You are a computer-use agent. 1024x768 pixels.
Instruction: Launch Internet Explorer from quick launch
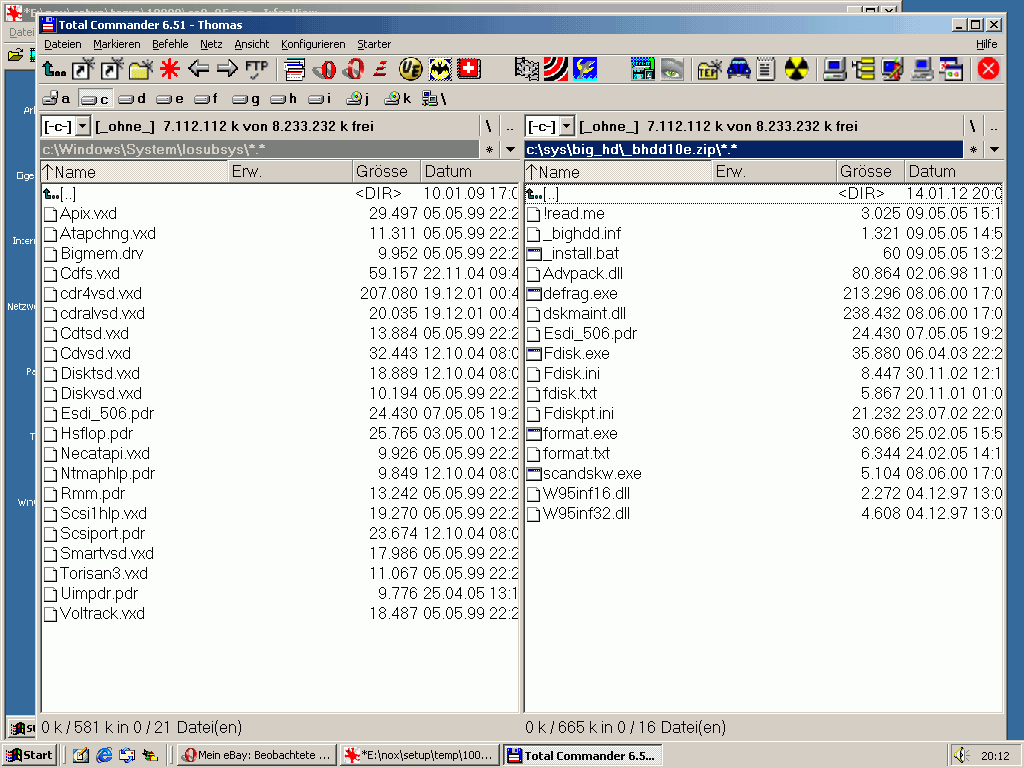104,755
